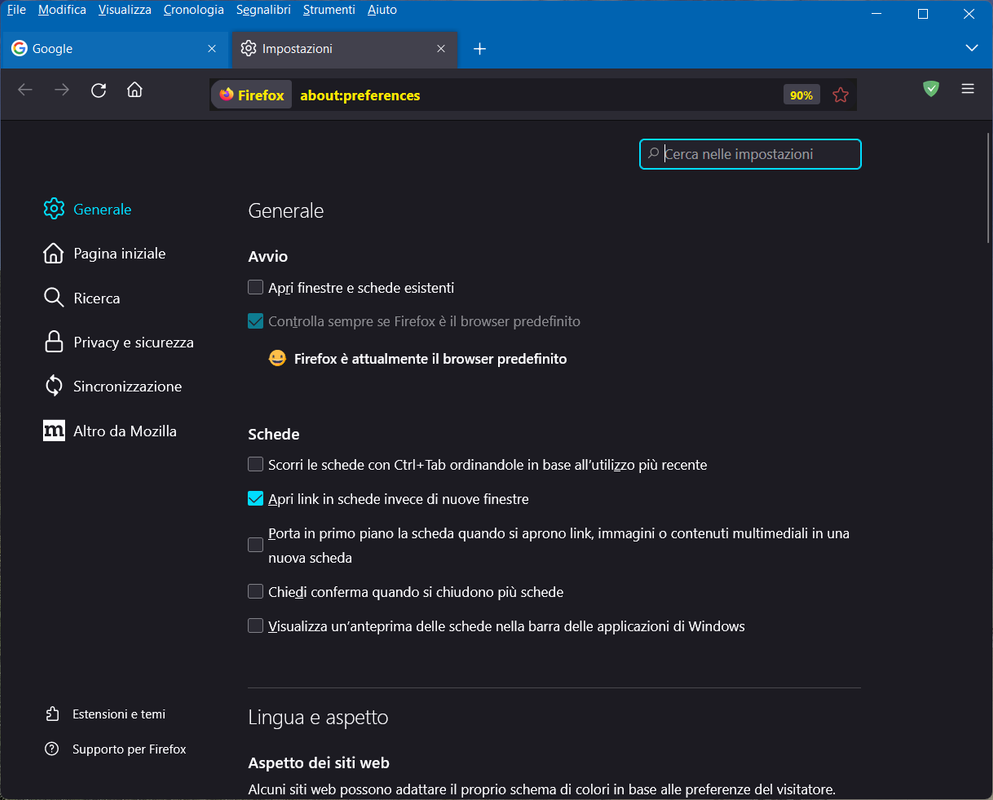Switch to the Google tab
993x800 pixels.
[114, 49]
